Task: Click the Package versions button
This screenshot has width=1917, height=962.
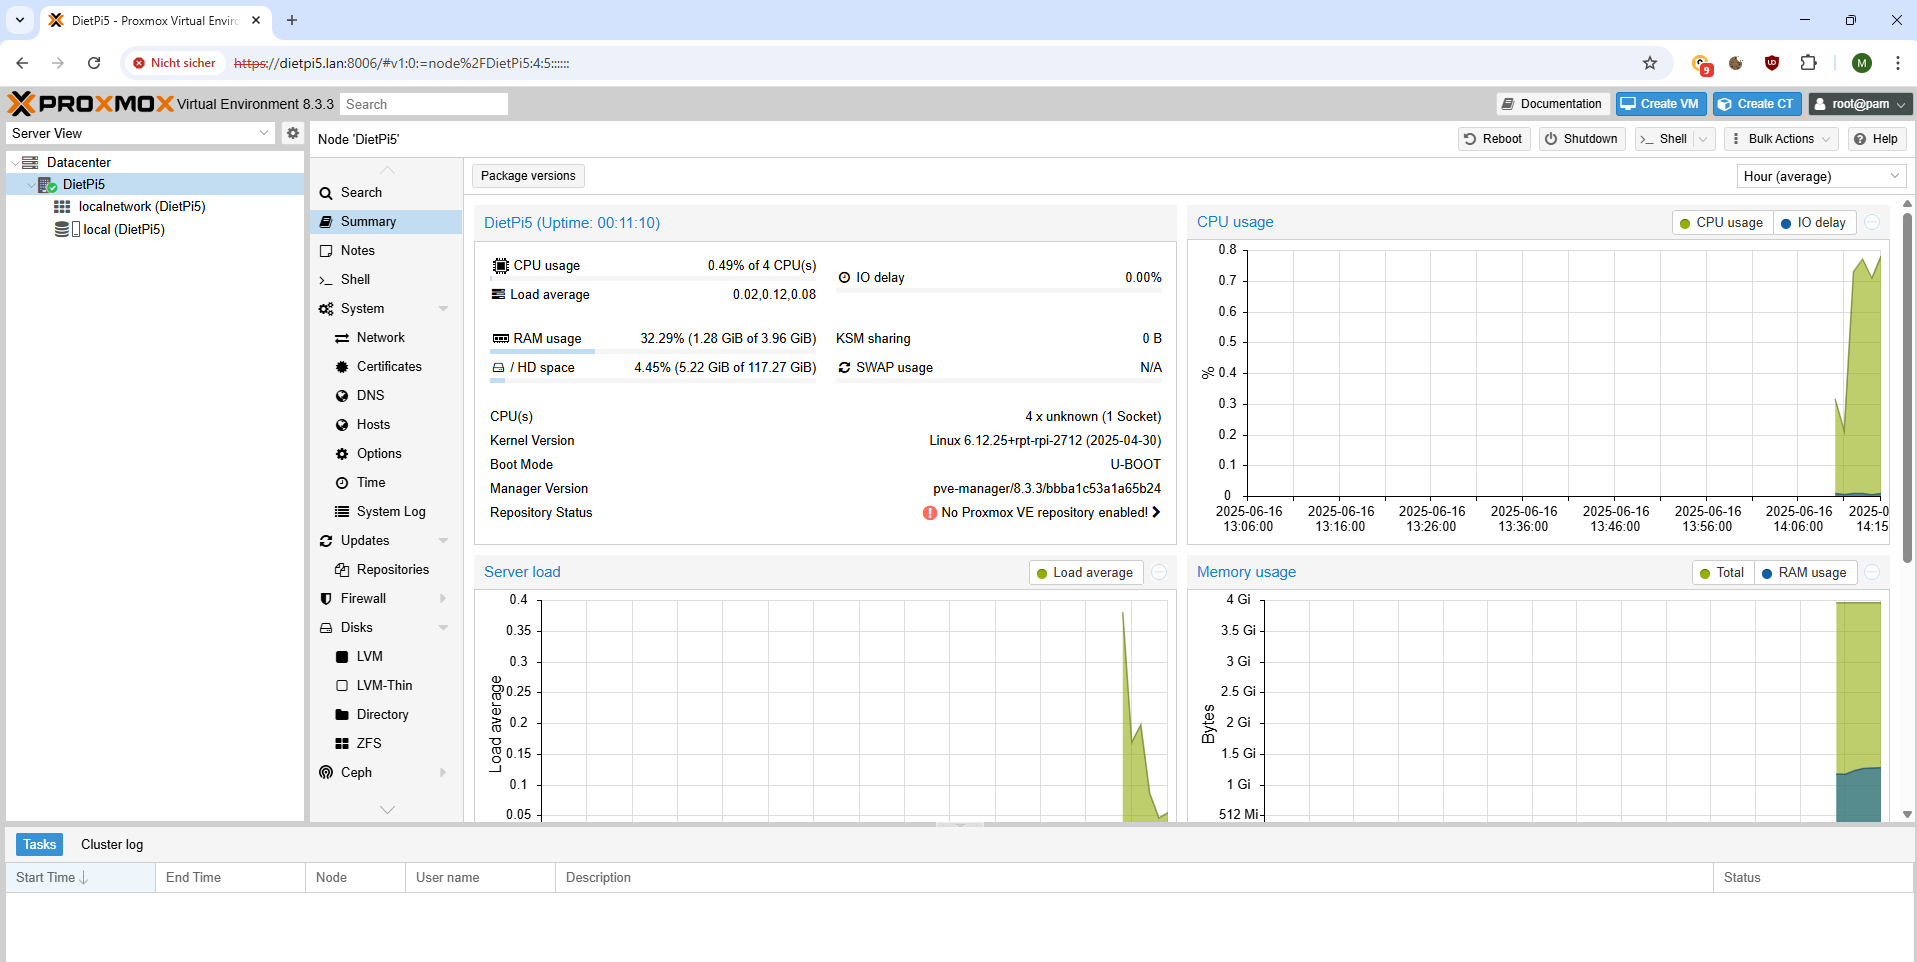Action: (x=528, y=176)
